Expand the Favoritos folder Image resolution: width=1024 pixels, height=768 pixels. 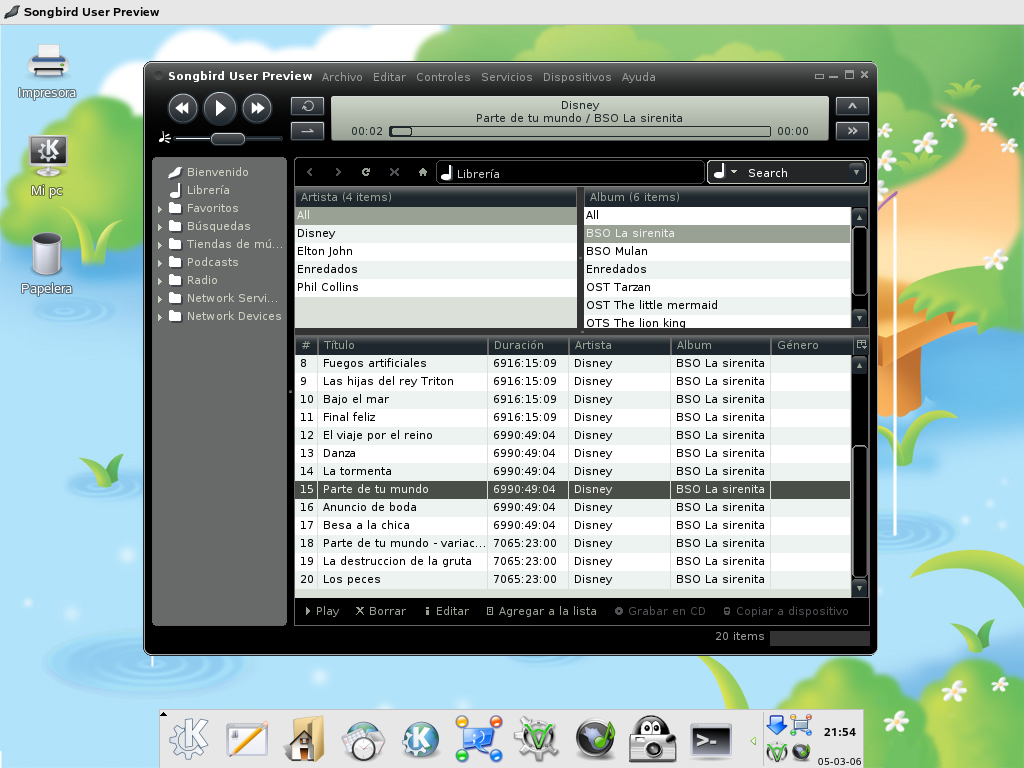pyautogui.click(x=160, y=209)
